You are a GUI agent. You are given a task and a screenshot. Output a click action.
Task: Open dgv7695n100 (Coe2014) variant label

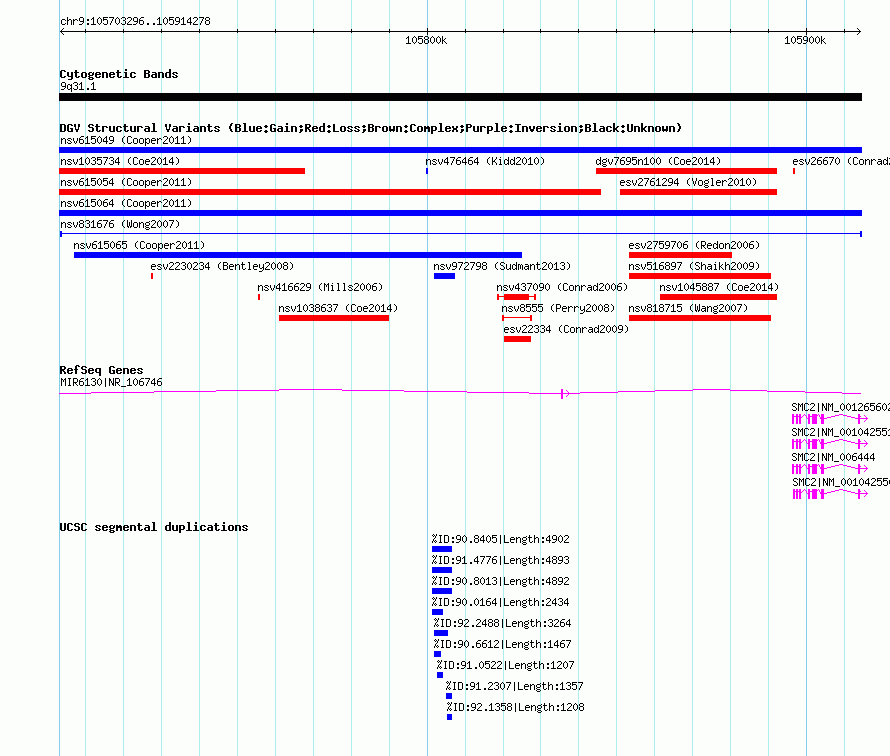pyautogui.click(x=658, y=161)
